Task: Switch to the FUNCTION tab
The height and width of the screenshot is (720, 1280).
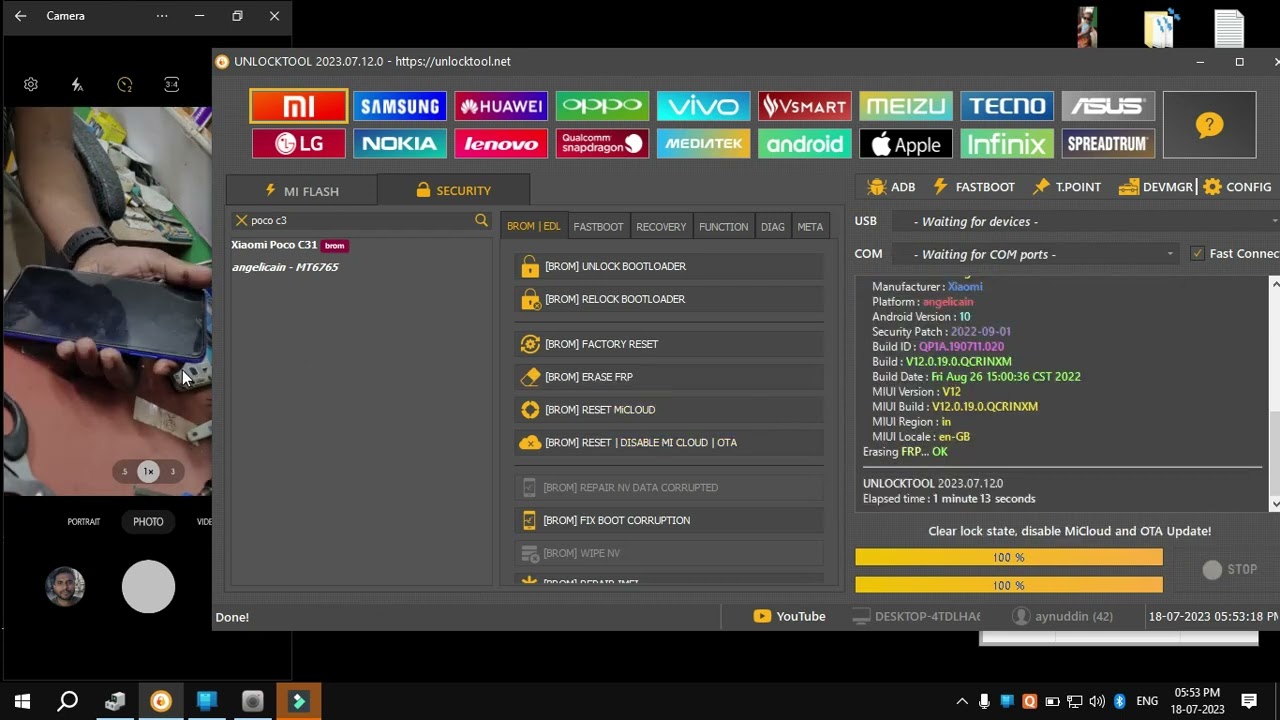Action: [723, 226]
